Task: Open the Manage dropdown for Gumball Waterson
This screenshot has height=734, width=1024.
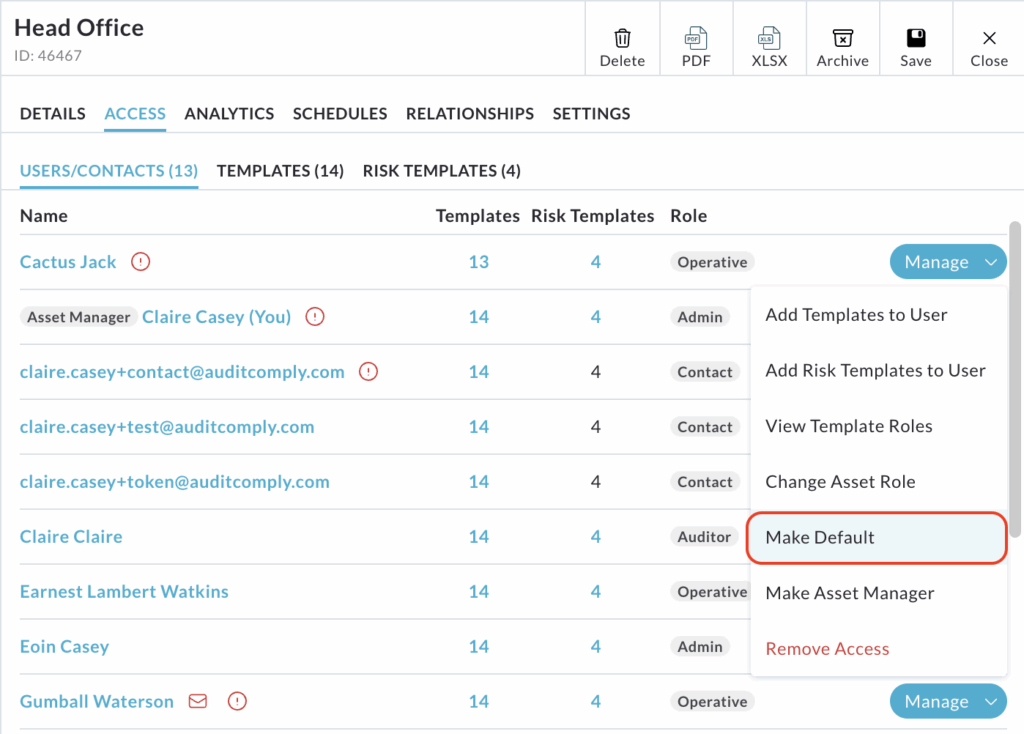Action: point(948,702)
